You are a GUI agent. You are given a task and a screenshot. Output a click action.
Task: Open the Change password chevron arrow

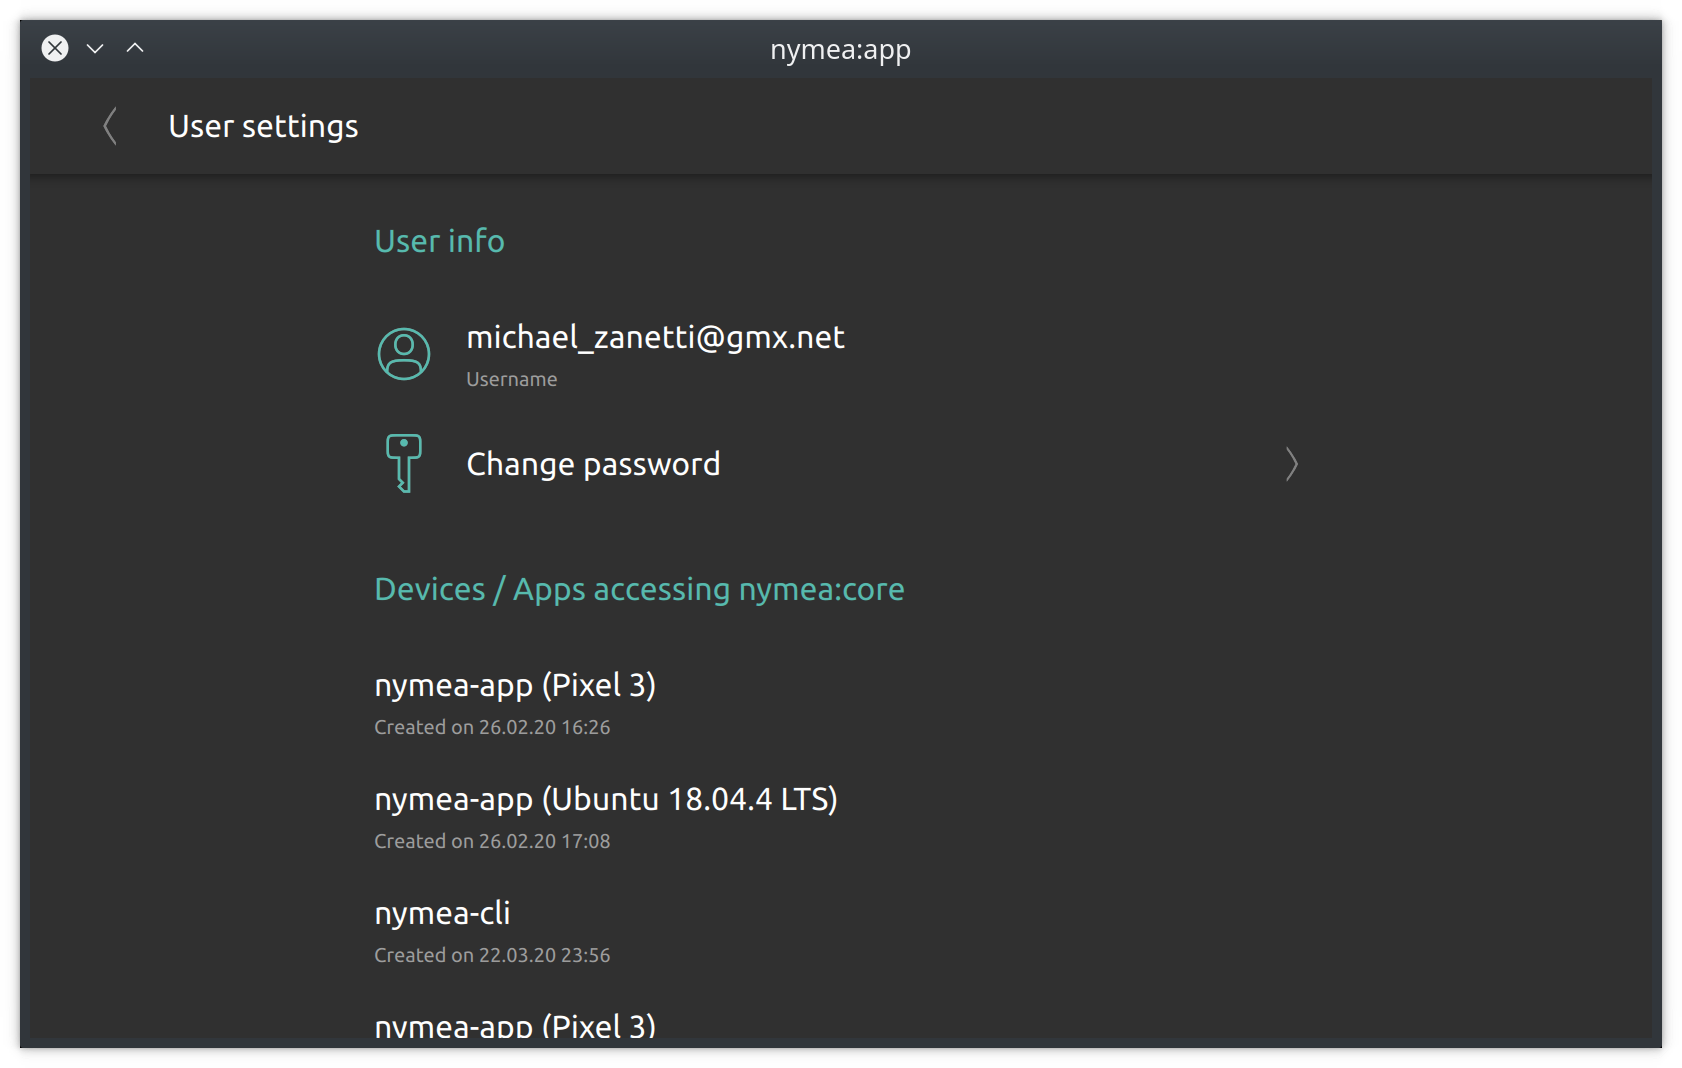click(1291, 464)
